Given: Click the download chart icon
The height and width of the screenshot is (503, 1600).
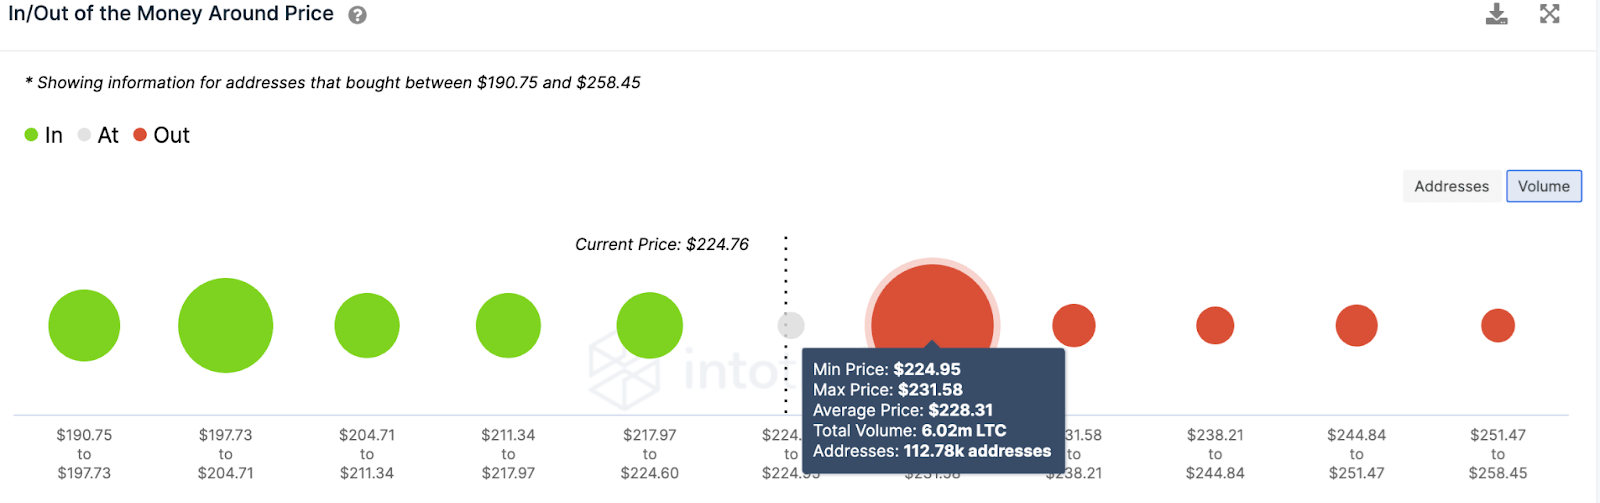Looking at the screenshot, I should (1496, 14).
